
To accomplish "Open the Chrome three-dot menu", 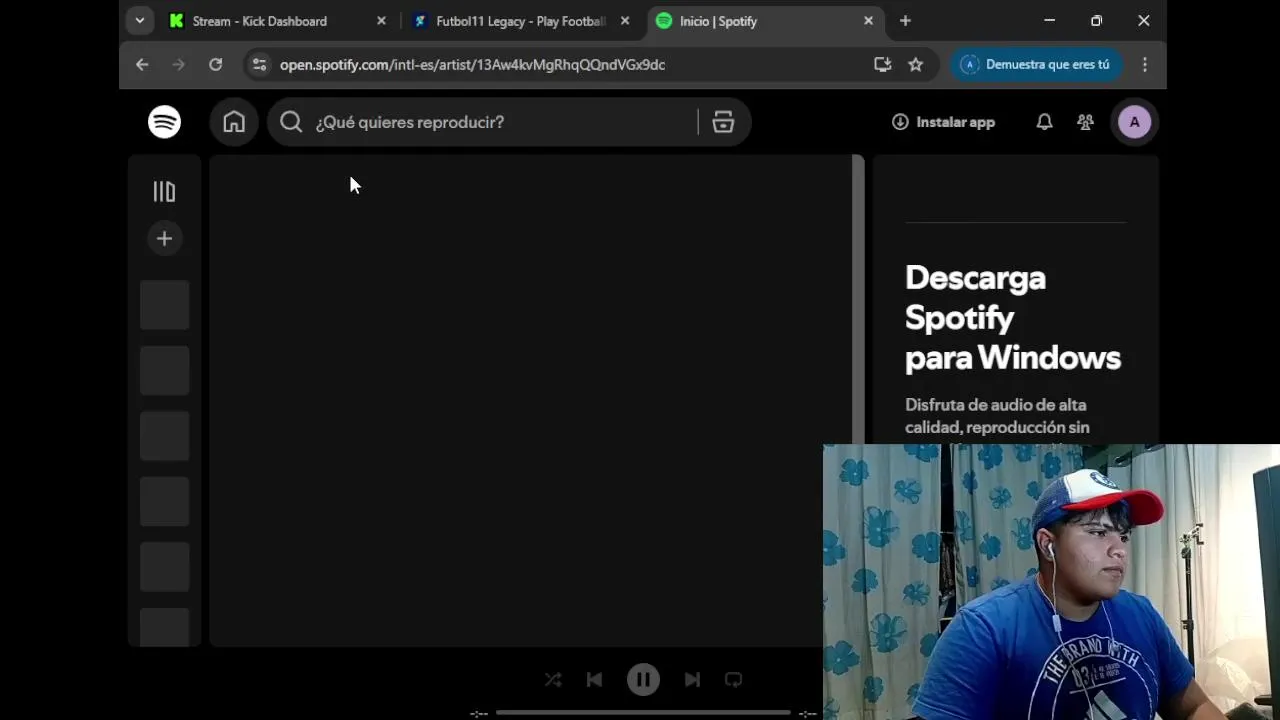I will point(1145,64).
